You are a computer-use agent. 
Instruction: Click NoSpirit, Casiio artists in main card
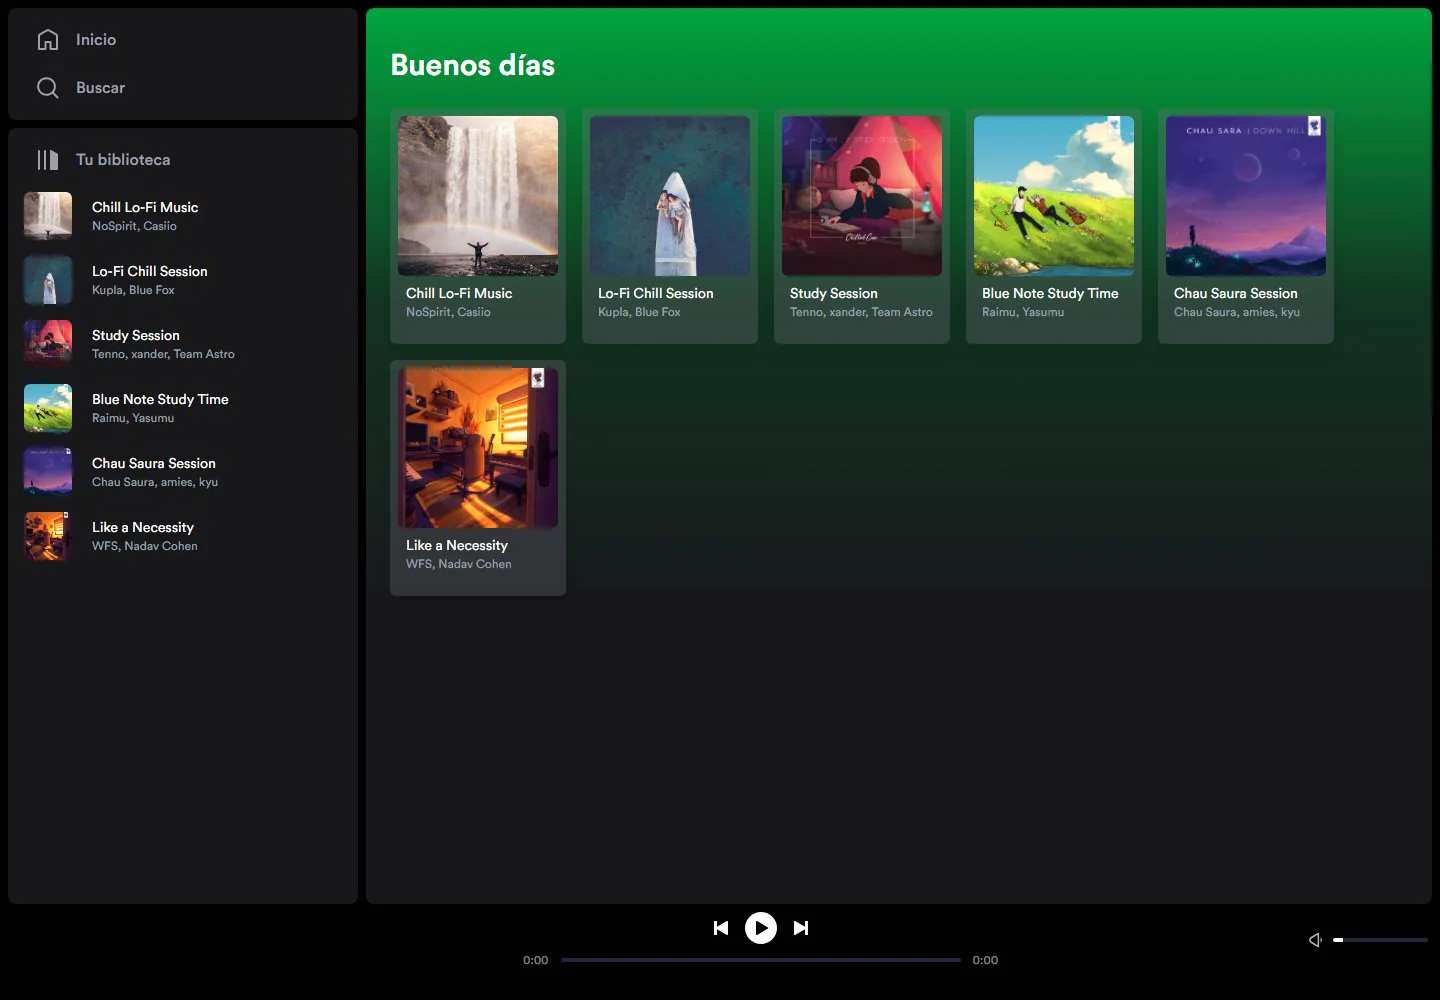448,312
